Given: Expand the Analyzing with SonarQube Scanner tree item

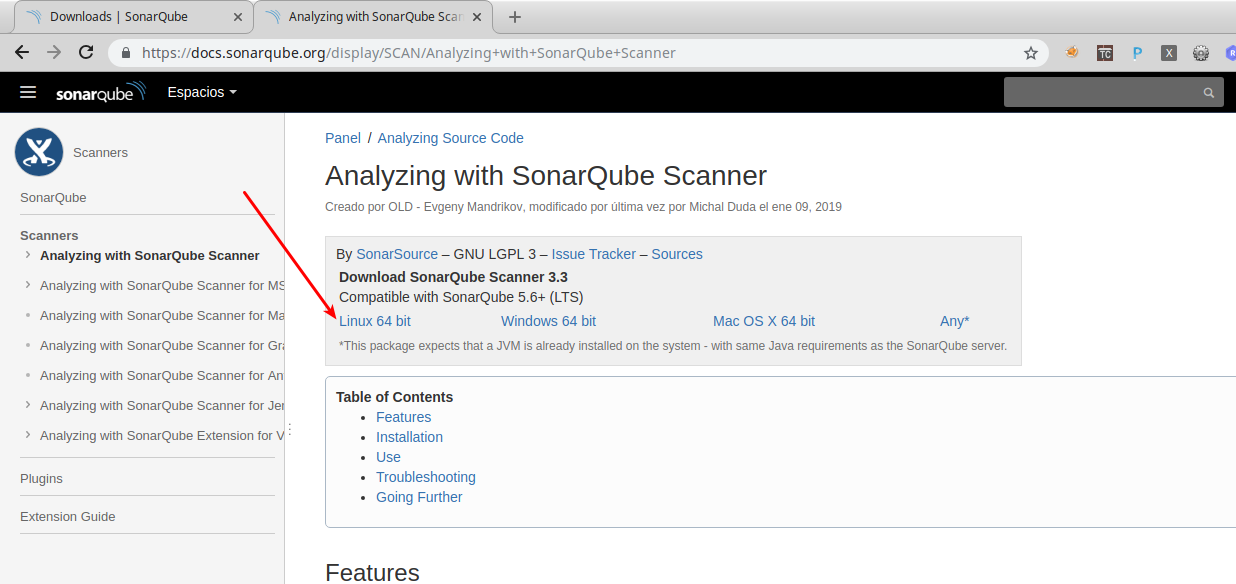Looking at the screenshot, I should pos(27,256).
